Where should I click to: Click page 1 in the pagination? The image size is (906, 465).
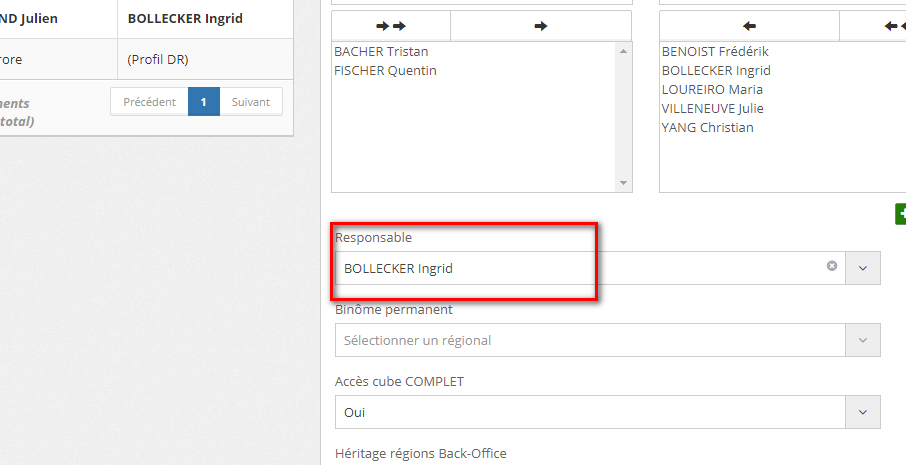tap(203, 102)
